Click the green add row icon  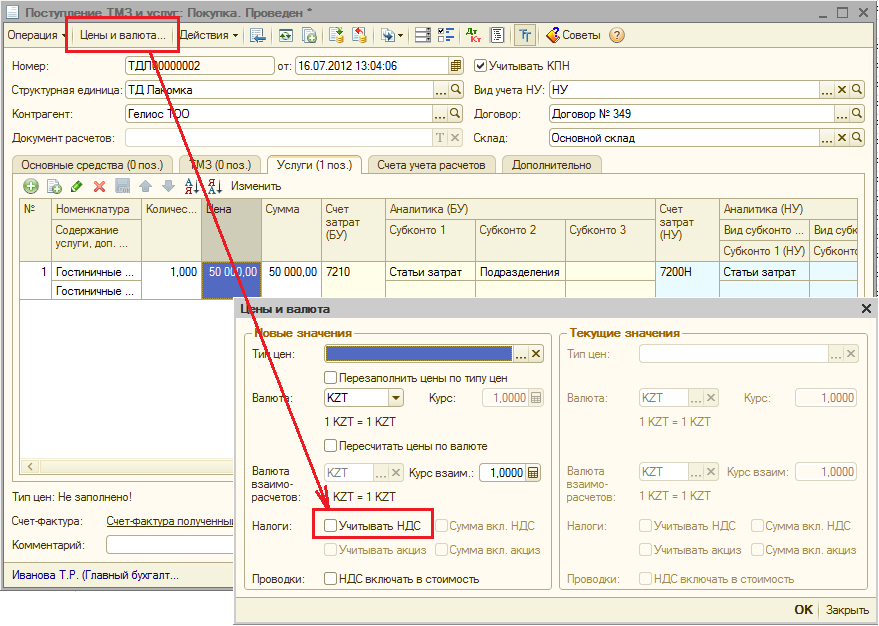tap(31, 186)
